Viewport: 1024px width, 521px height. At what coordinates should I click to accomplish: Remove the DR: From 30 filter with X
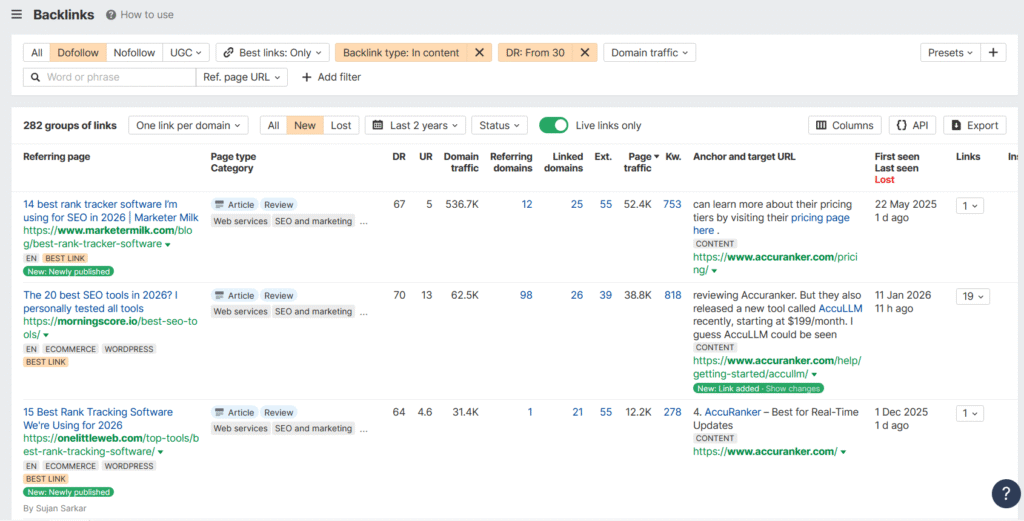[x=585, y=53]
